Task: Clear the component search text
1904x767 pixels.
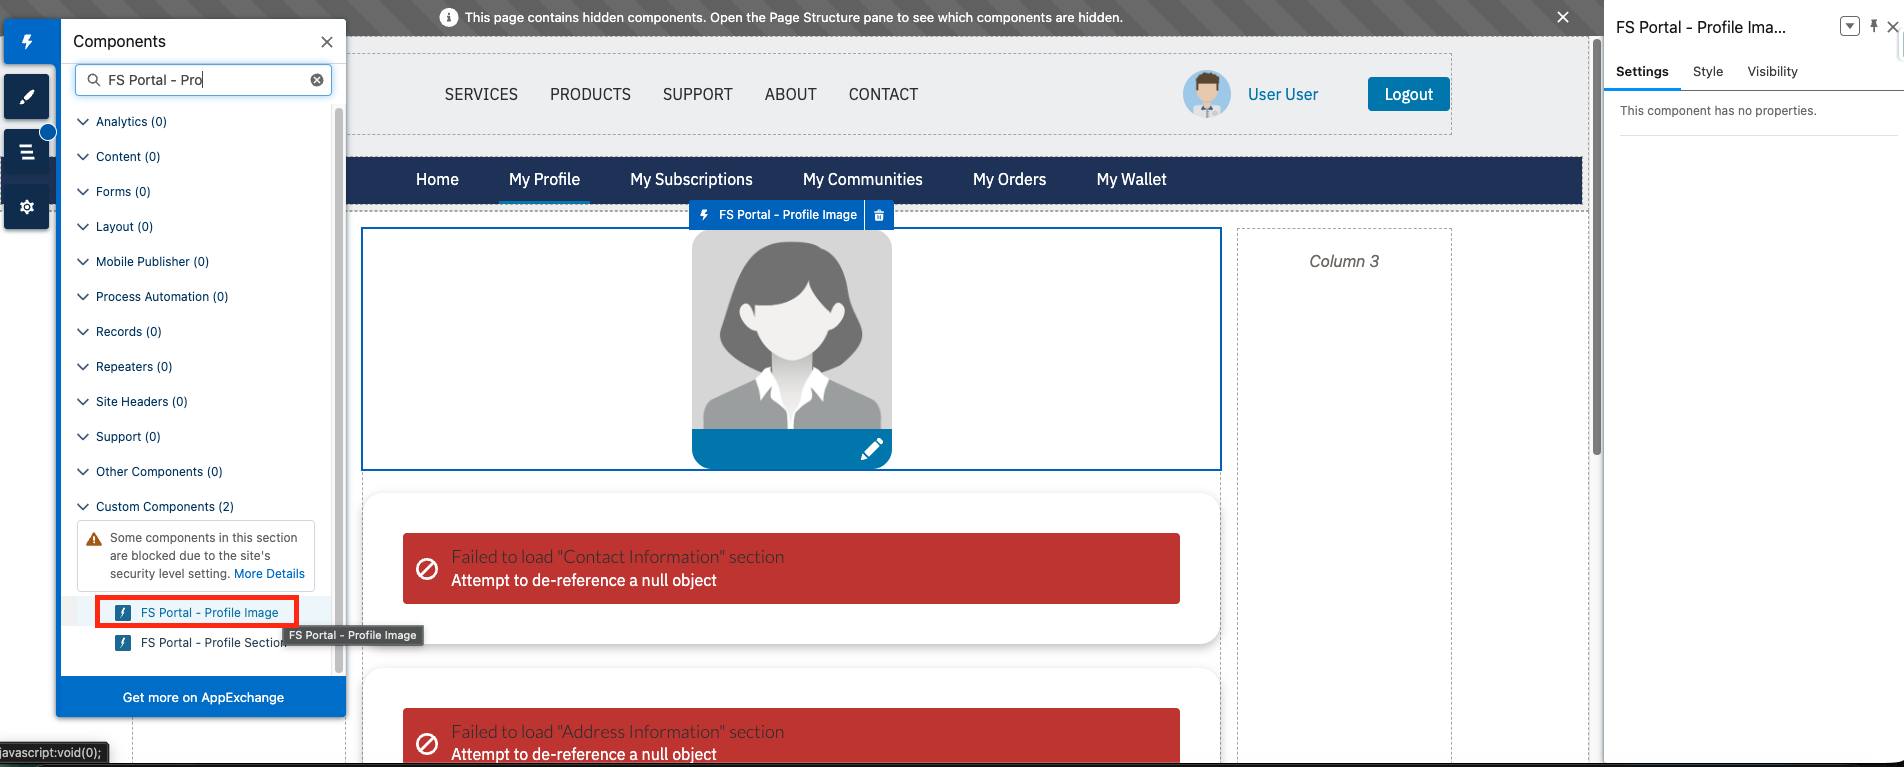Action: (317, 80)
